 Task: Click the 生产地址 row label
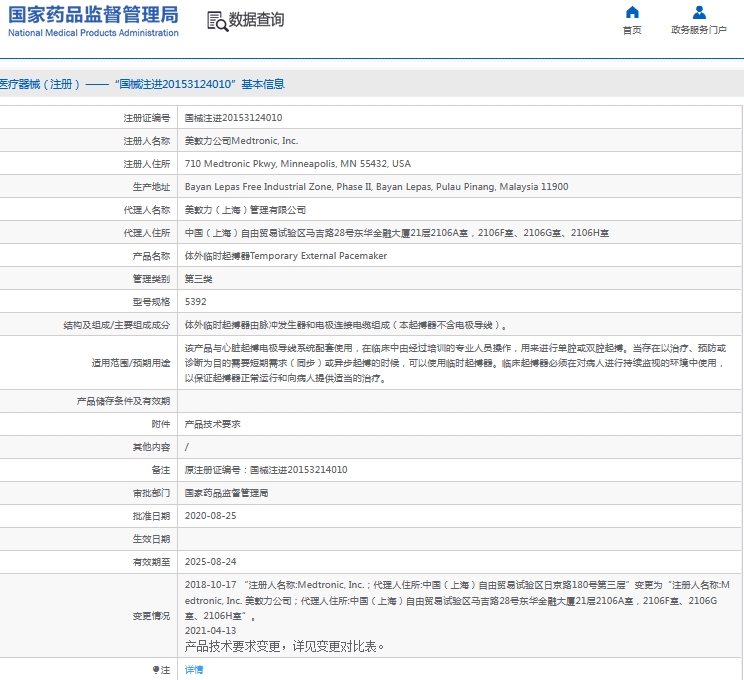151,187
